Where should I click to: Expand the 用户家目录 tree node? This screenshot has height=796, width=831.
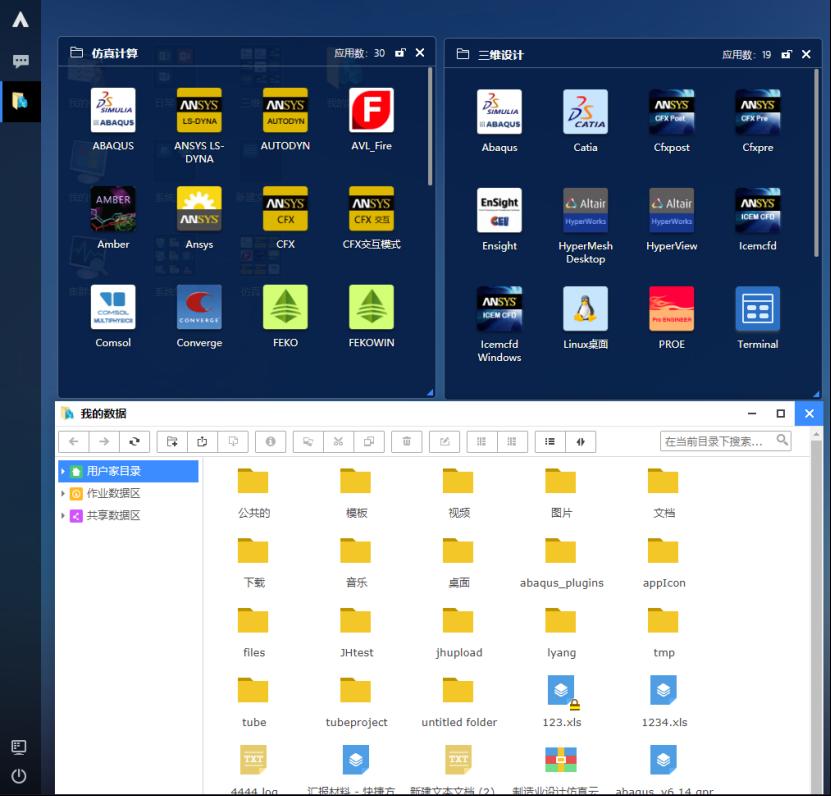[63, 471]
